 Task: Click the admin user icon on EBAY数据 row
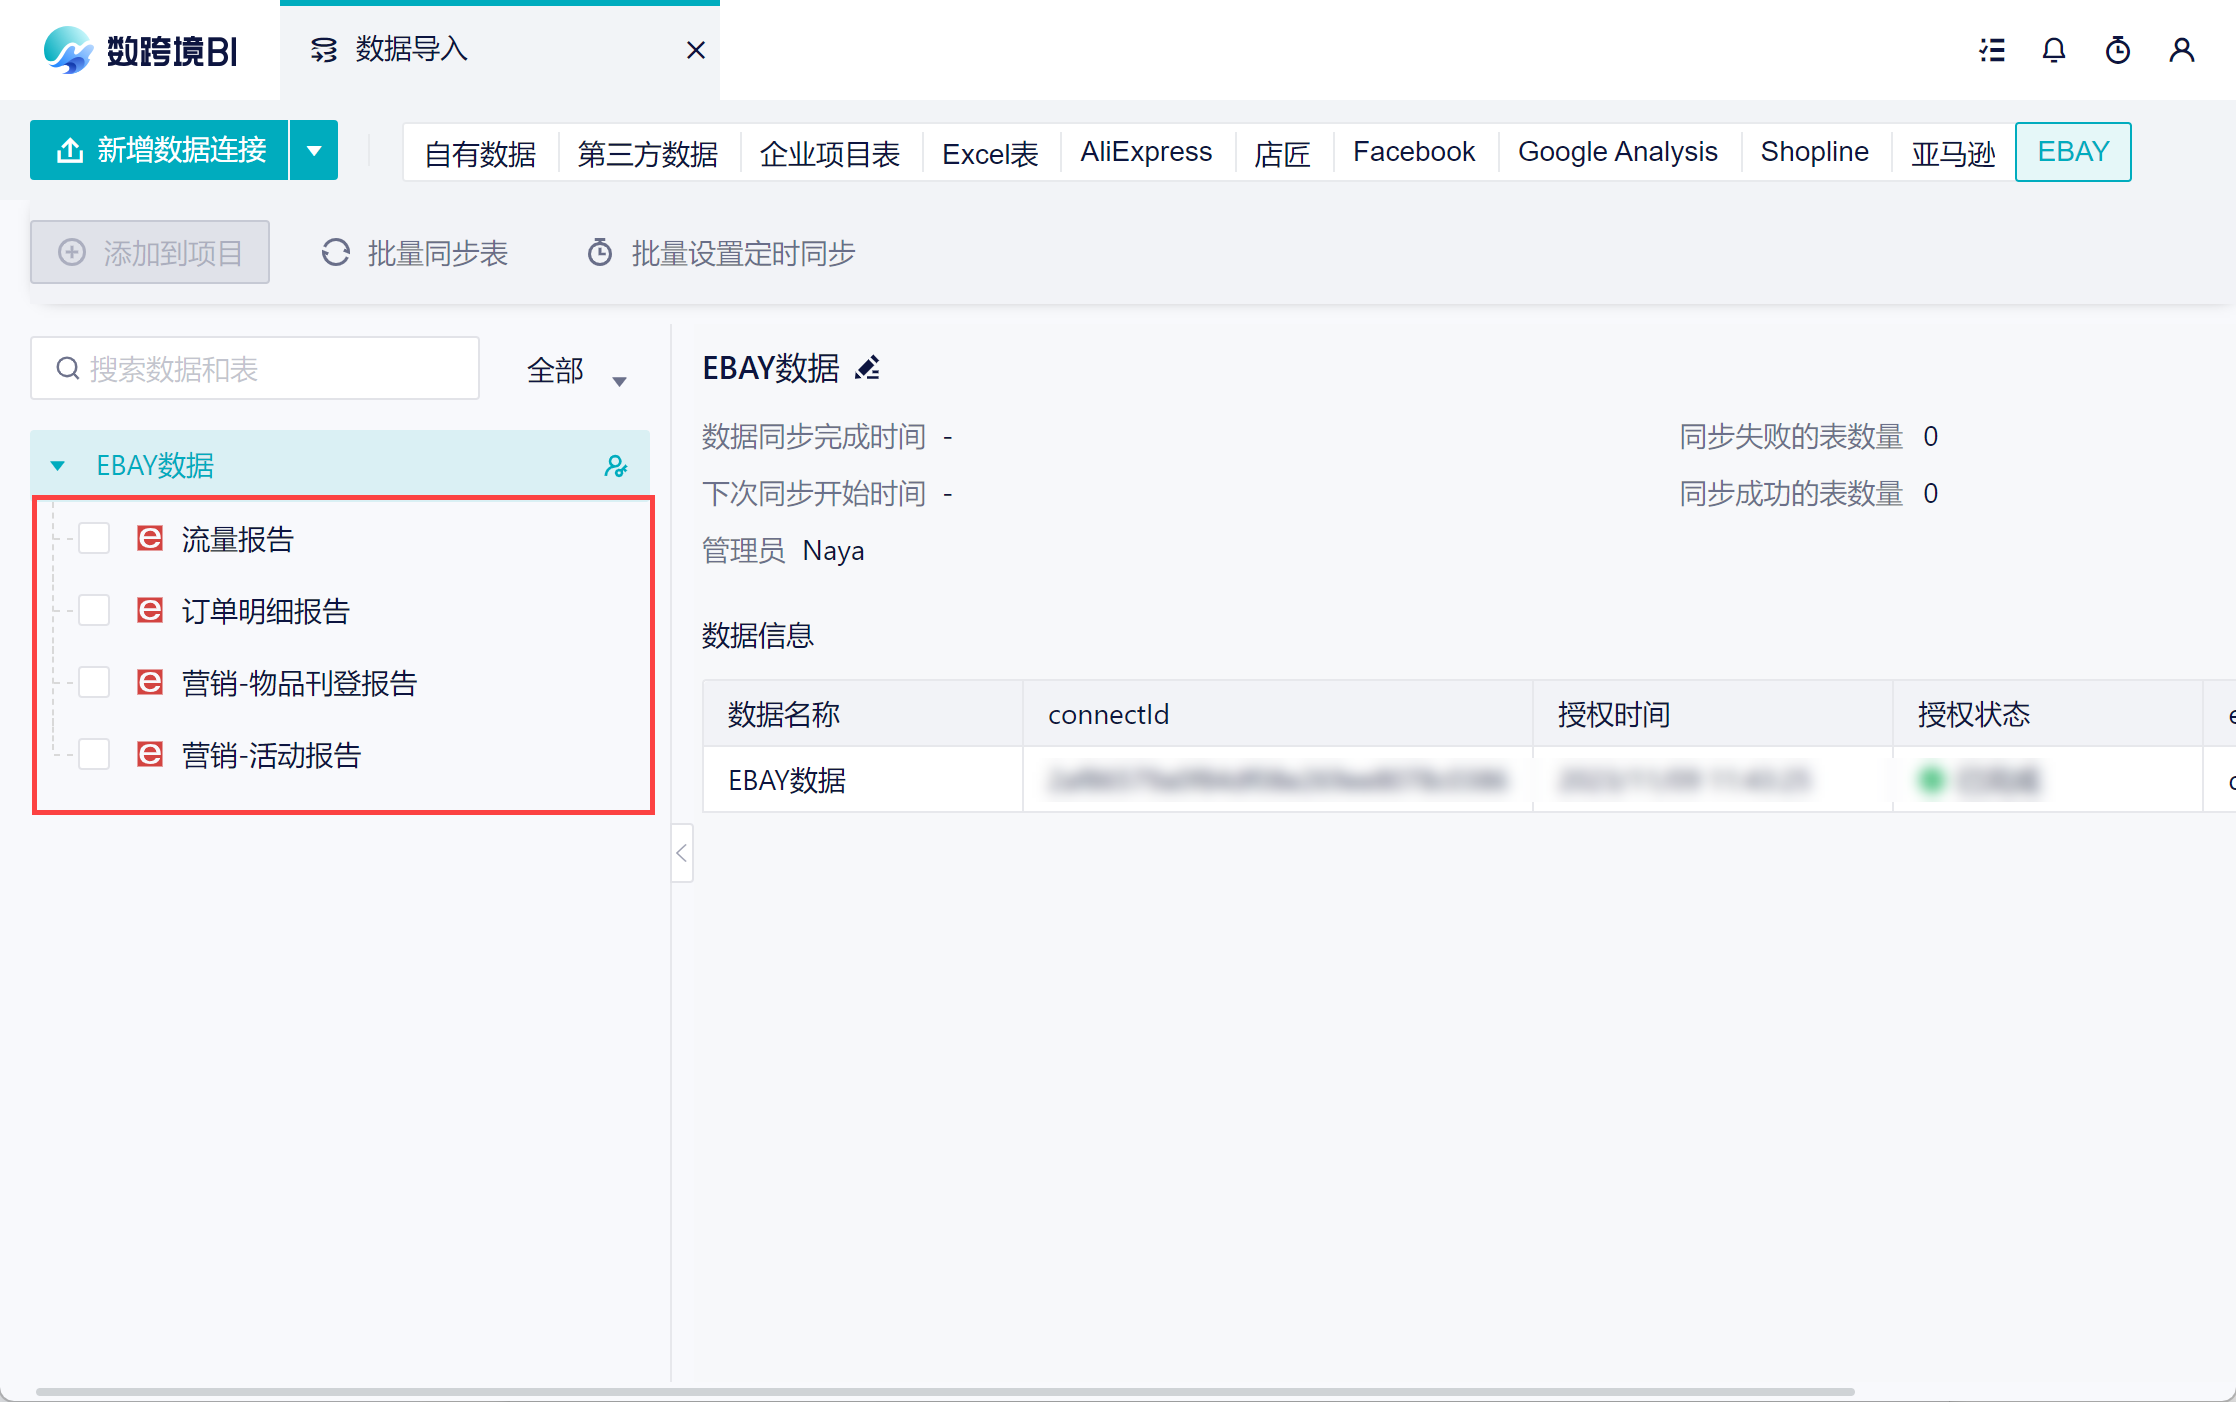[x=616, y=466]
